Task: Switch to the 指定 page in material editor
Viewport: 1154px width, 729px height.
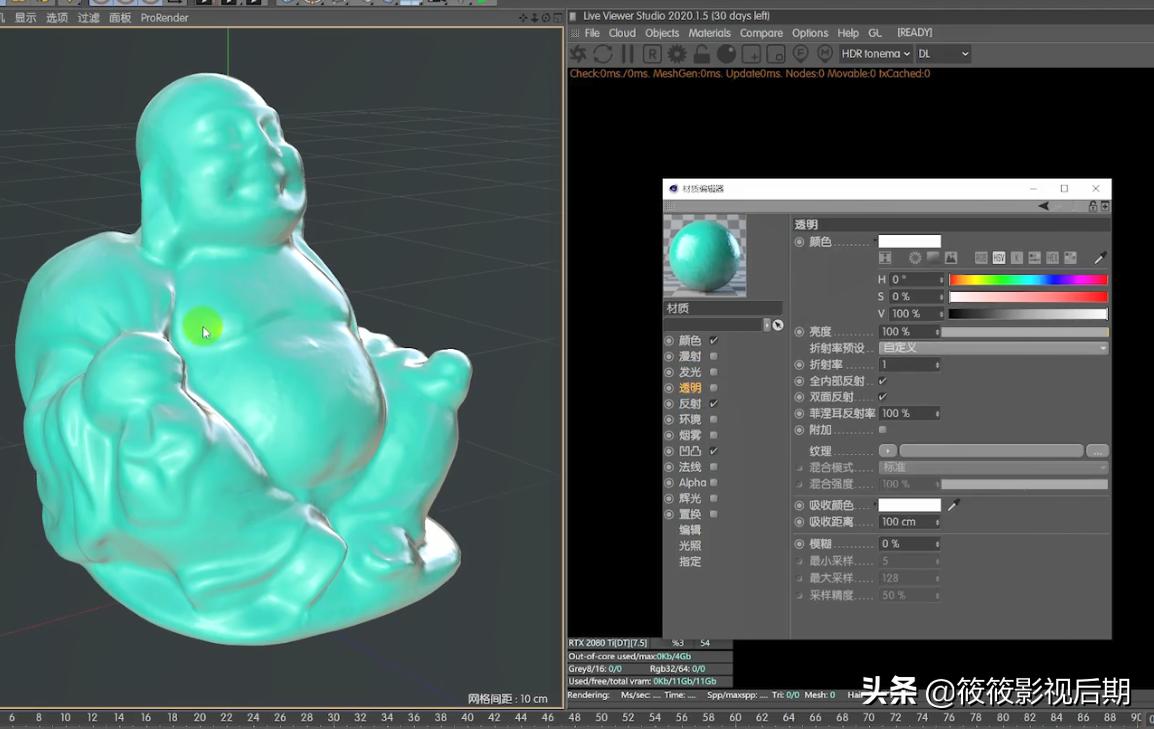Action: point(690,562)
